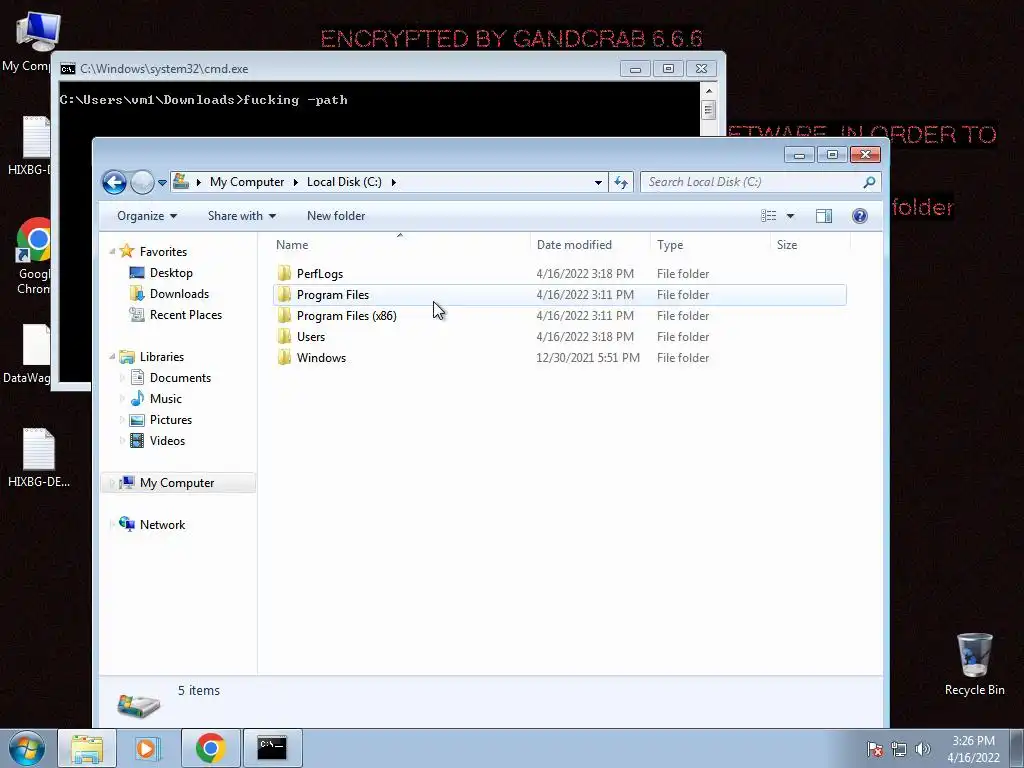The width and height of the screenshot is (1024, 768).
Task: Click the Libraries icon in navigation pane
Action: point(127,357)
